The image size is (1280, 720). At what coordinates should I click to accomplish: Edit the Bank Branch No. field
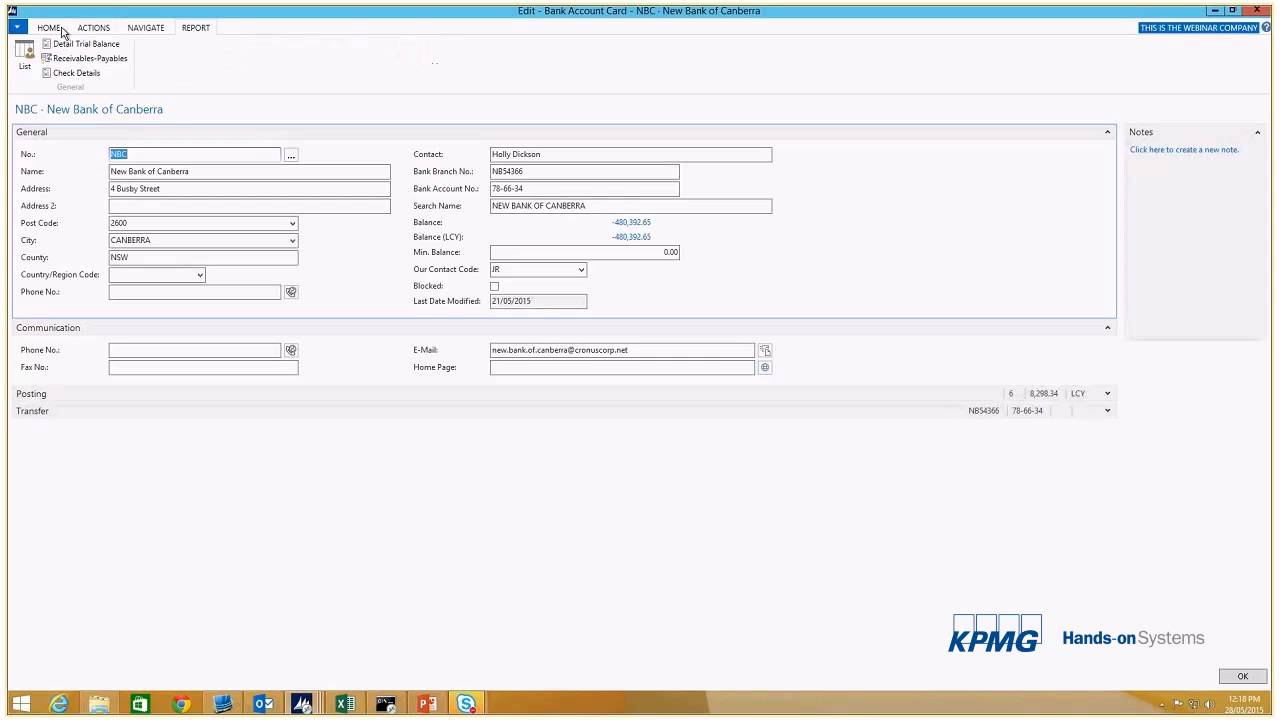coord(585,172)
